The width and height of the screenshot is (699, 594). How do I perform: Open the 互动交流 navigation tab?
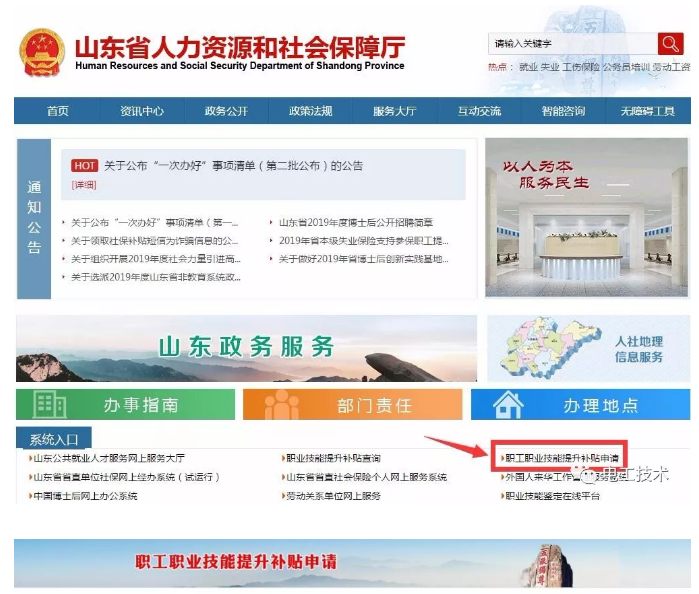(479, 111)
